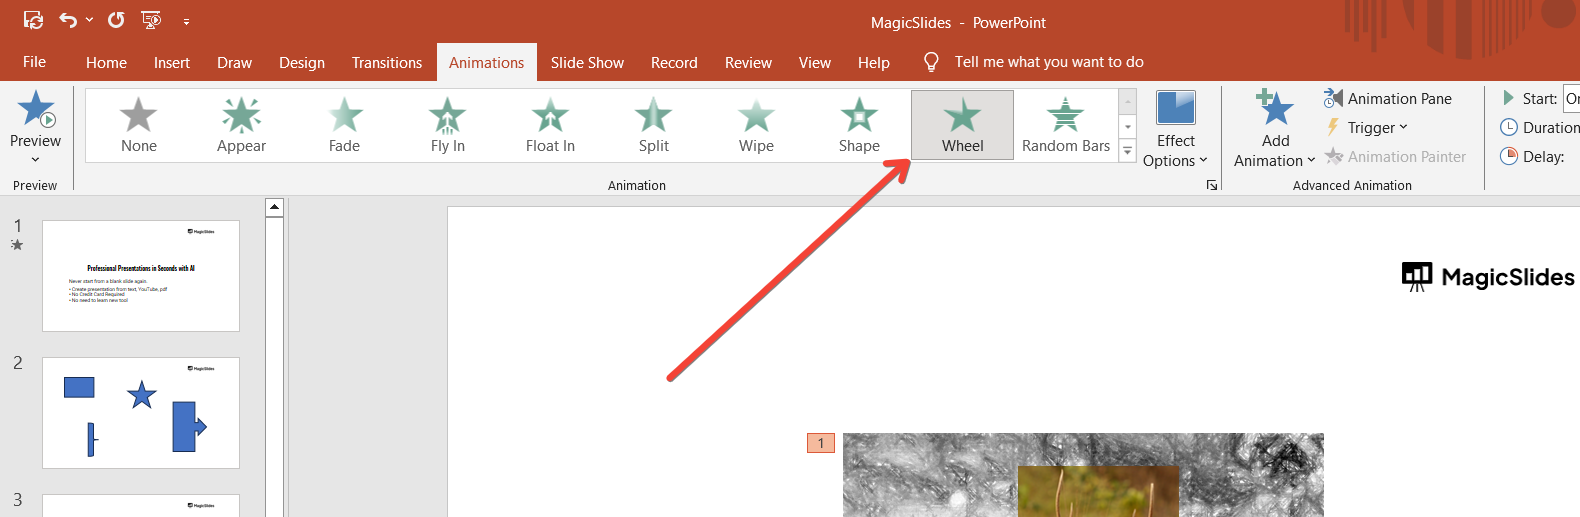Select slide 1 thumbnail
Screen dimensions: 1580x517
tap(141, 276)
